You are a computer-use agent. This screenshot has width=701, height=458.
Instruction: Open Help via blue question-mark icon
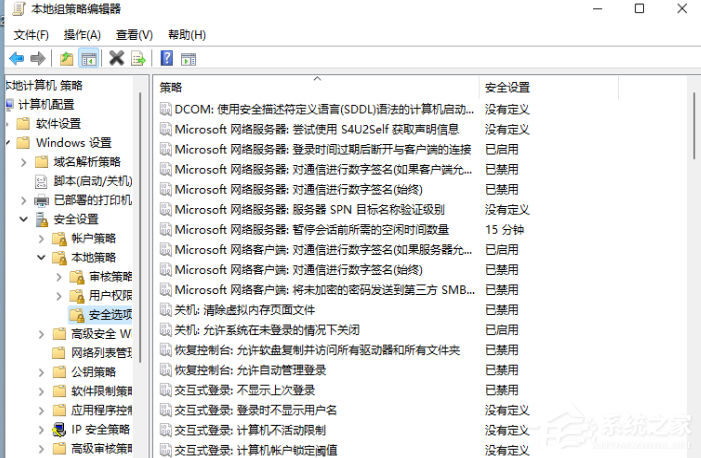(x=166, y=58)
